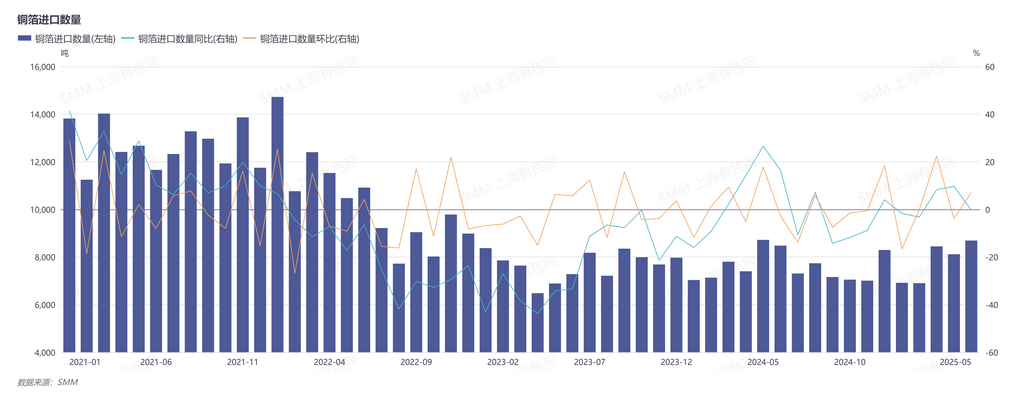This screenshot has width=1024, height=399.
Task: Click the 2021-01 bar
Action: [x=69, y=235]
